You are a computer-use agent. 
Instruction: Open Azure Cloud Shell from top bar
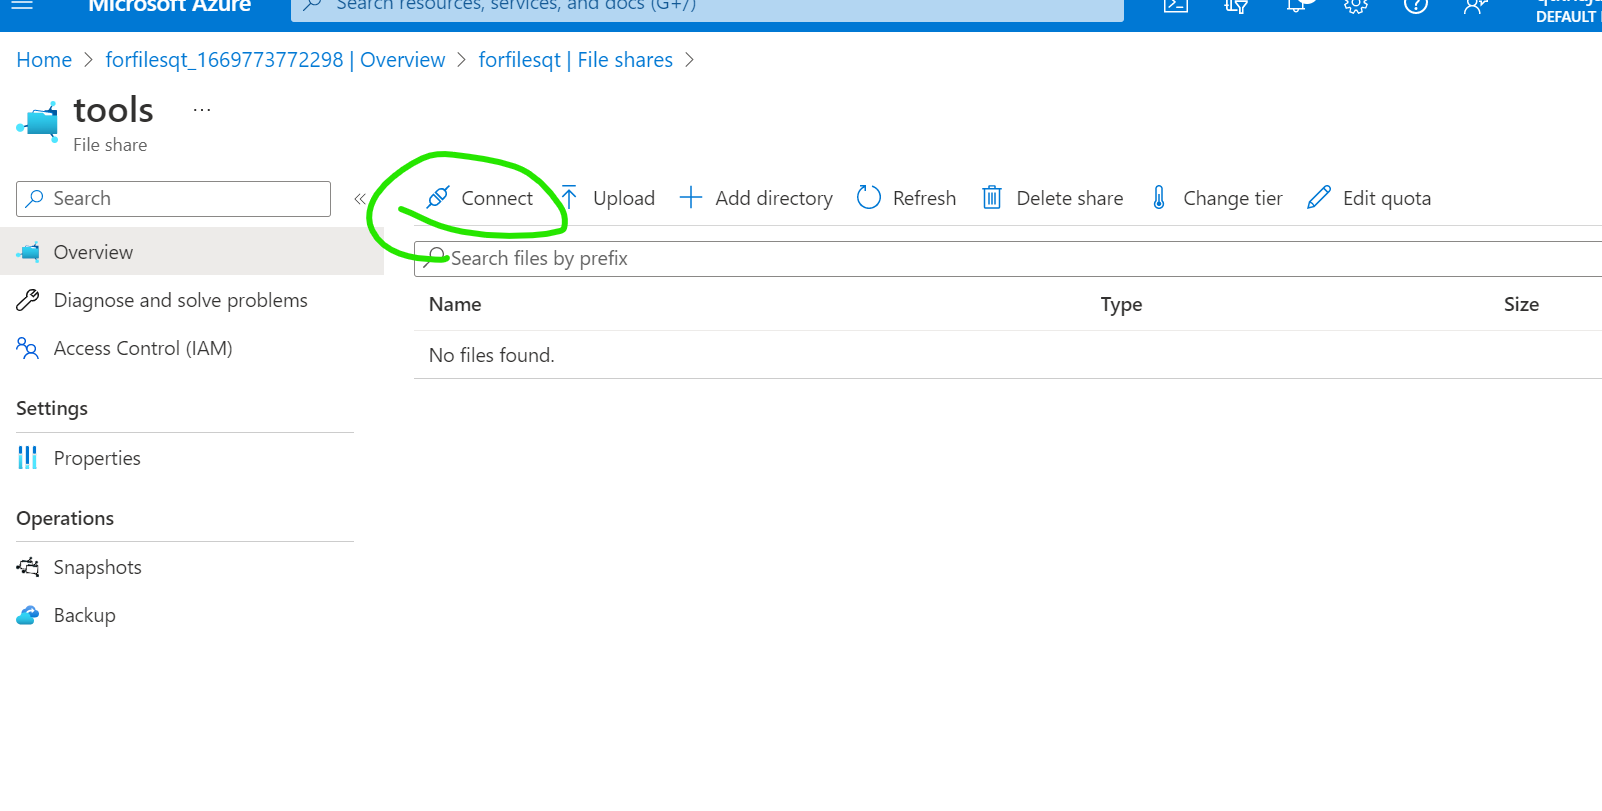[1176, 5]
